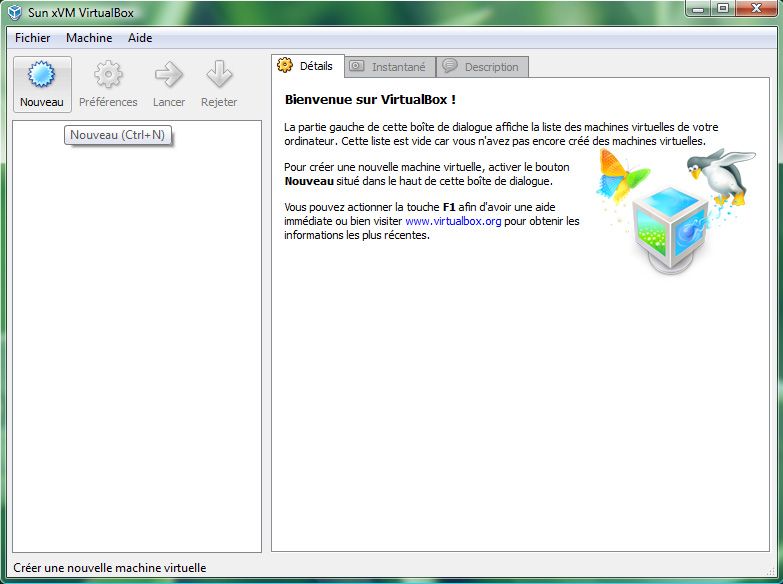The height and width of the screenshot is (584, 783).
Task: Click the Lancer arrow icon
Action: click(x=169, y=74)
